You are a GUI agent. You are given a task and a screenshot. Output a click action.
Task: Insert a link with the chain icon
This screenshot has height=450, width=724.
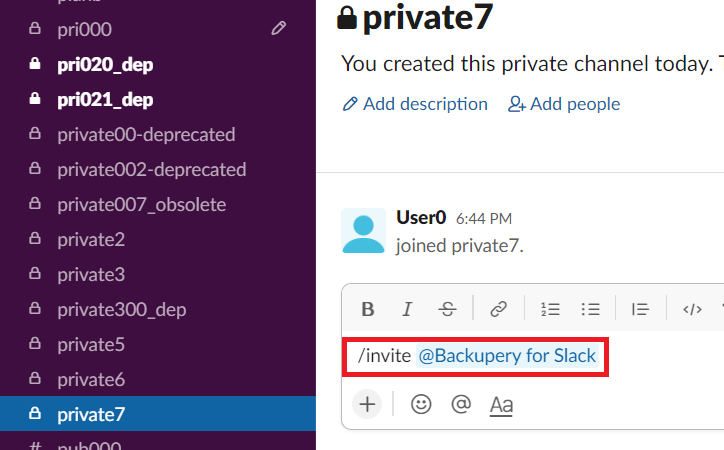point(499,309)
